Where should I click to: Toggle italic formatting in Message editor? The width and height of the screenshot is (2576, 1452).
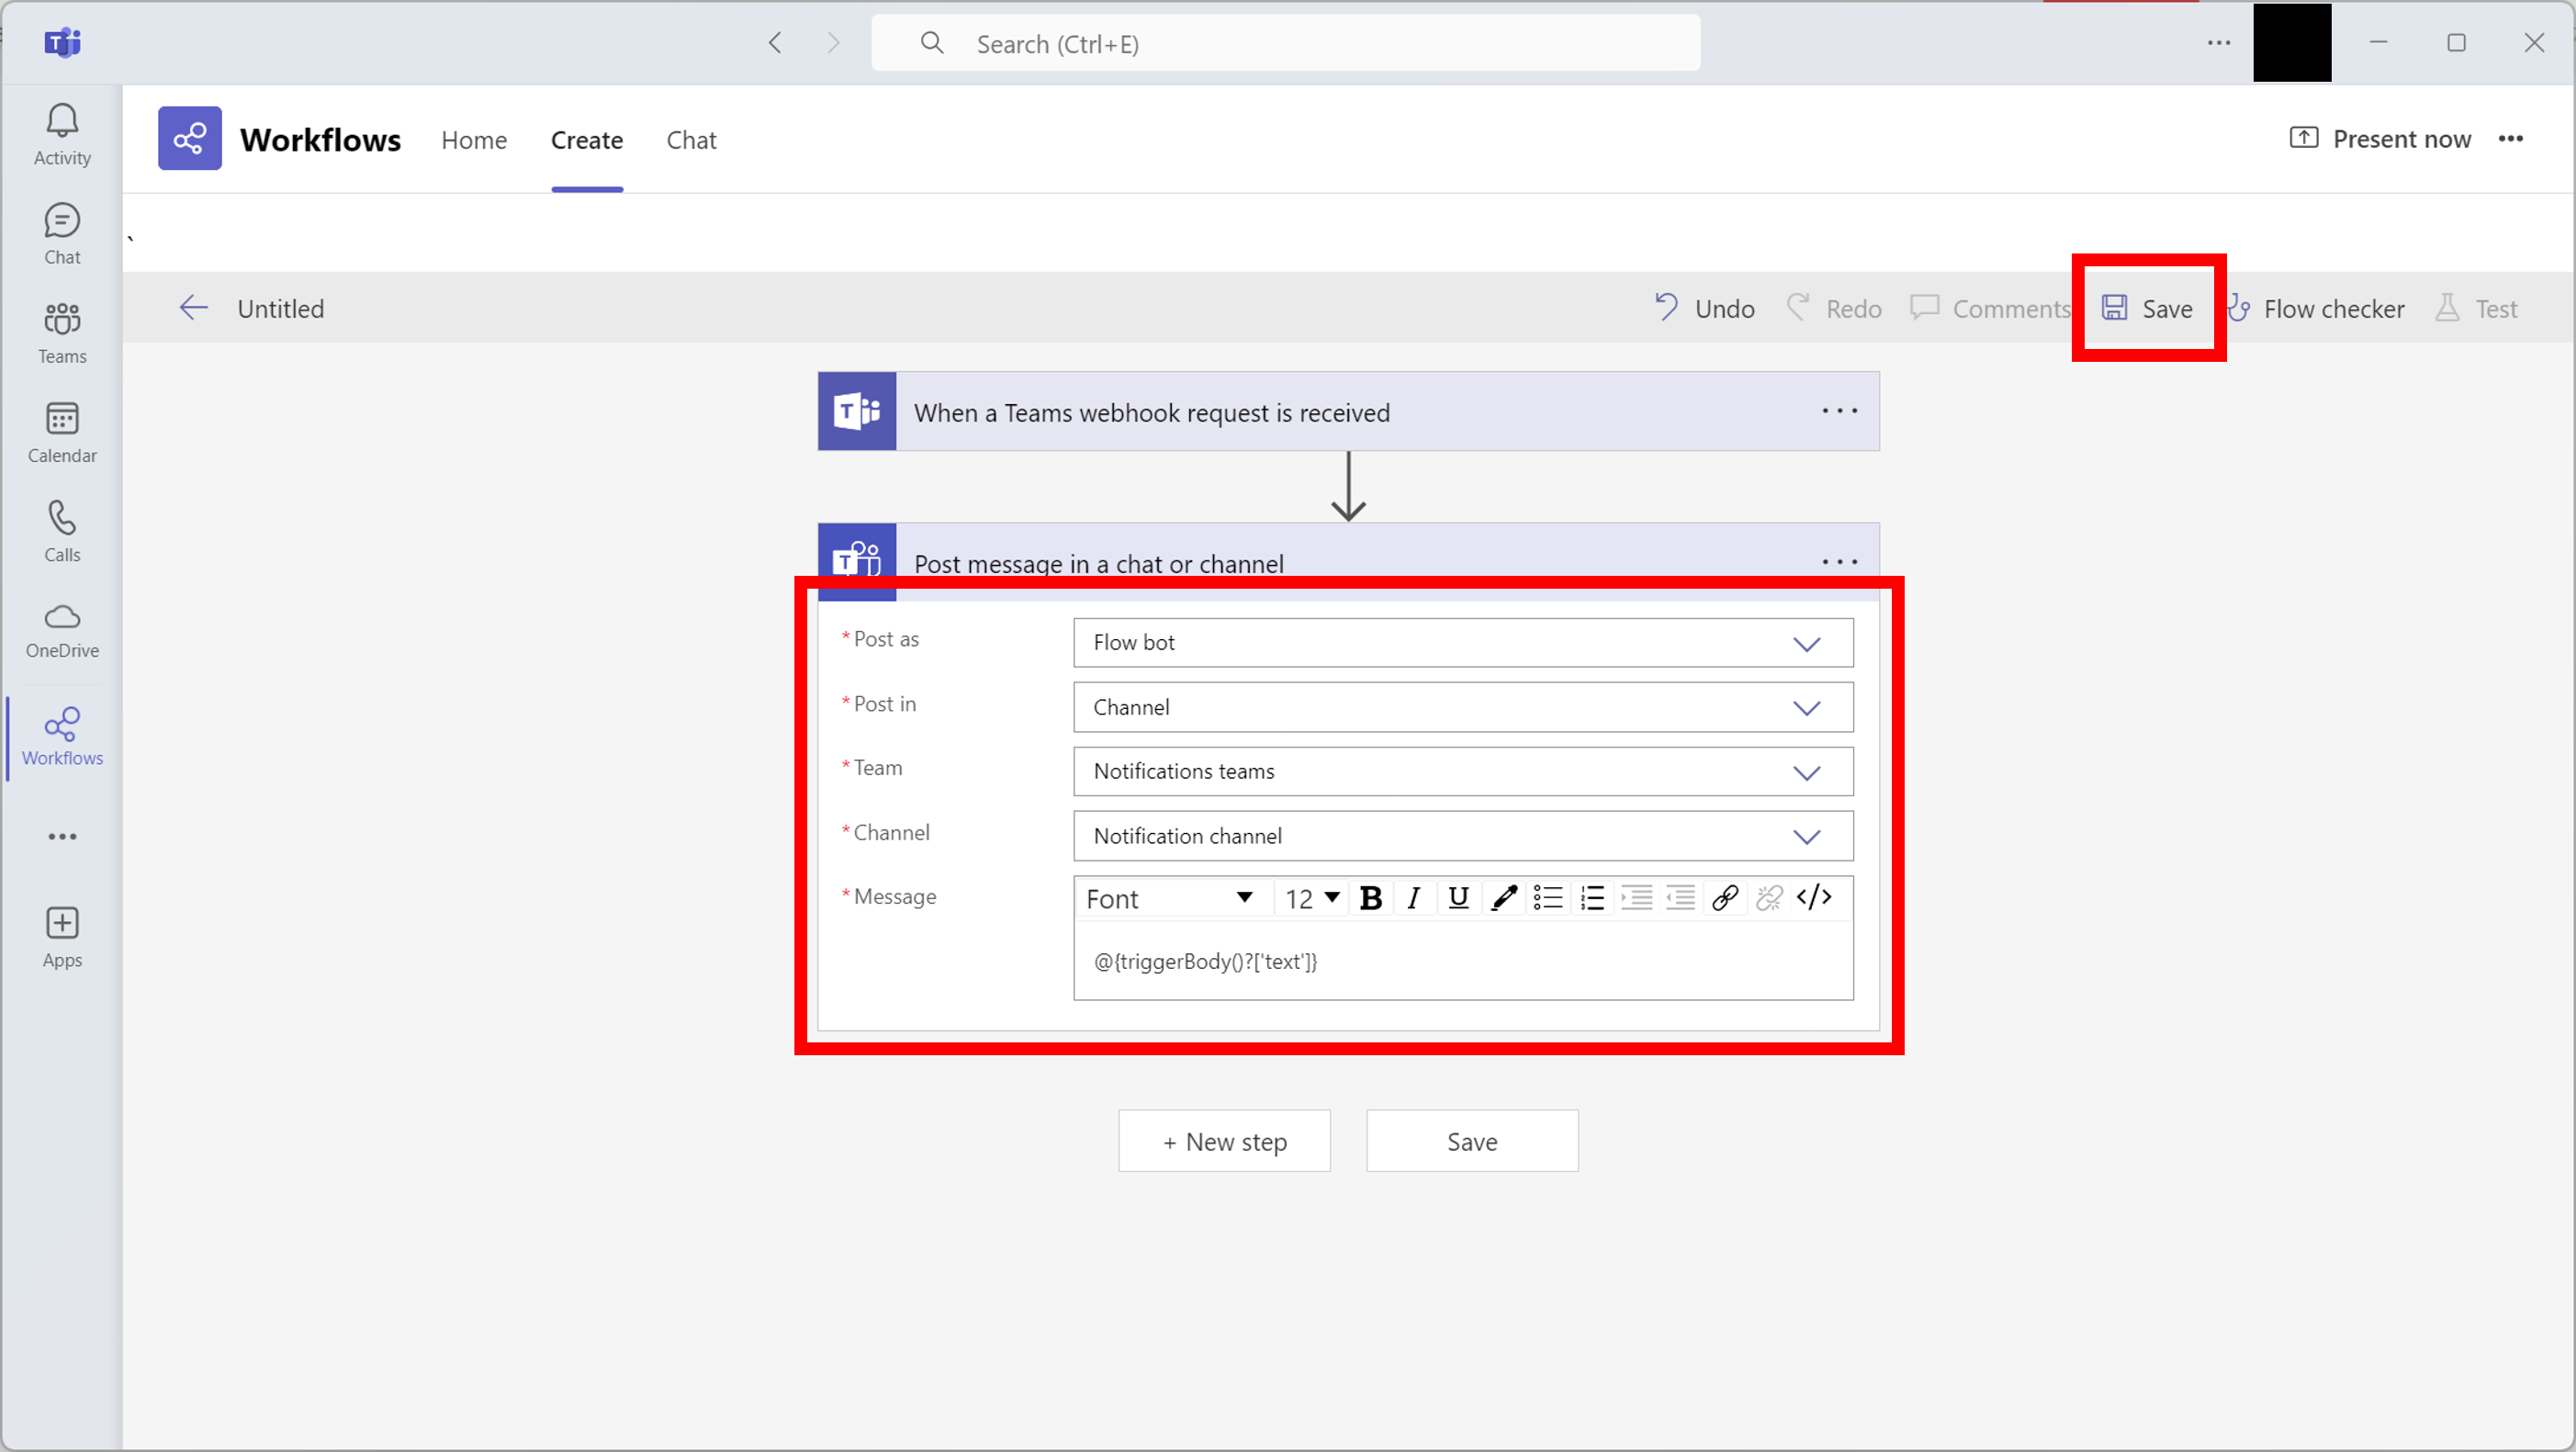1414,898
